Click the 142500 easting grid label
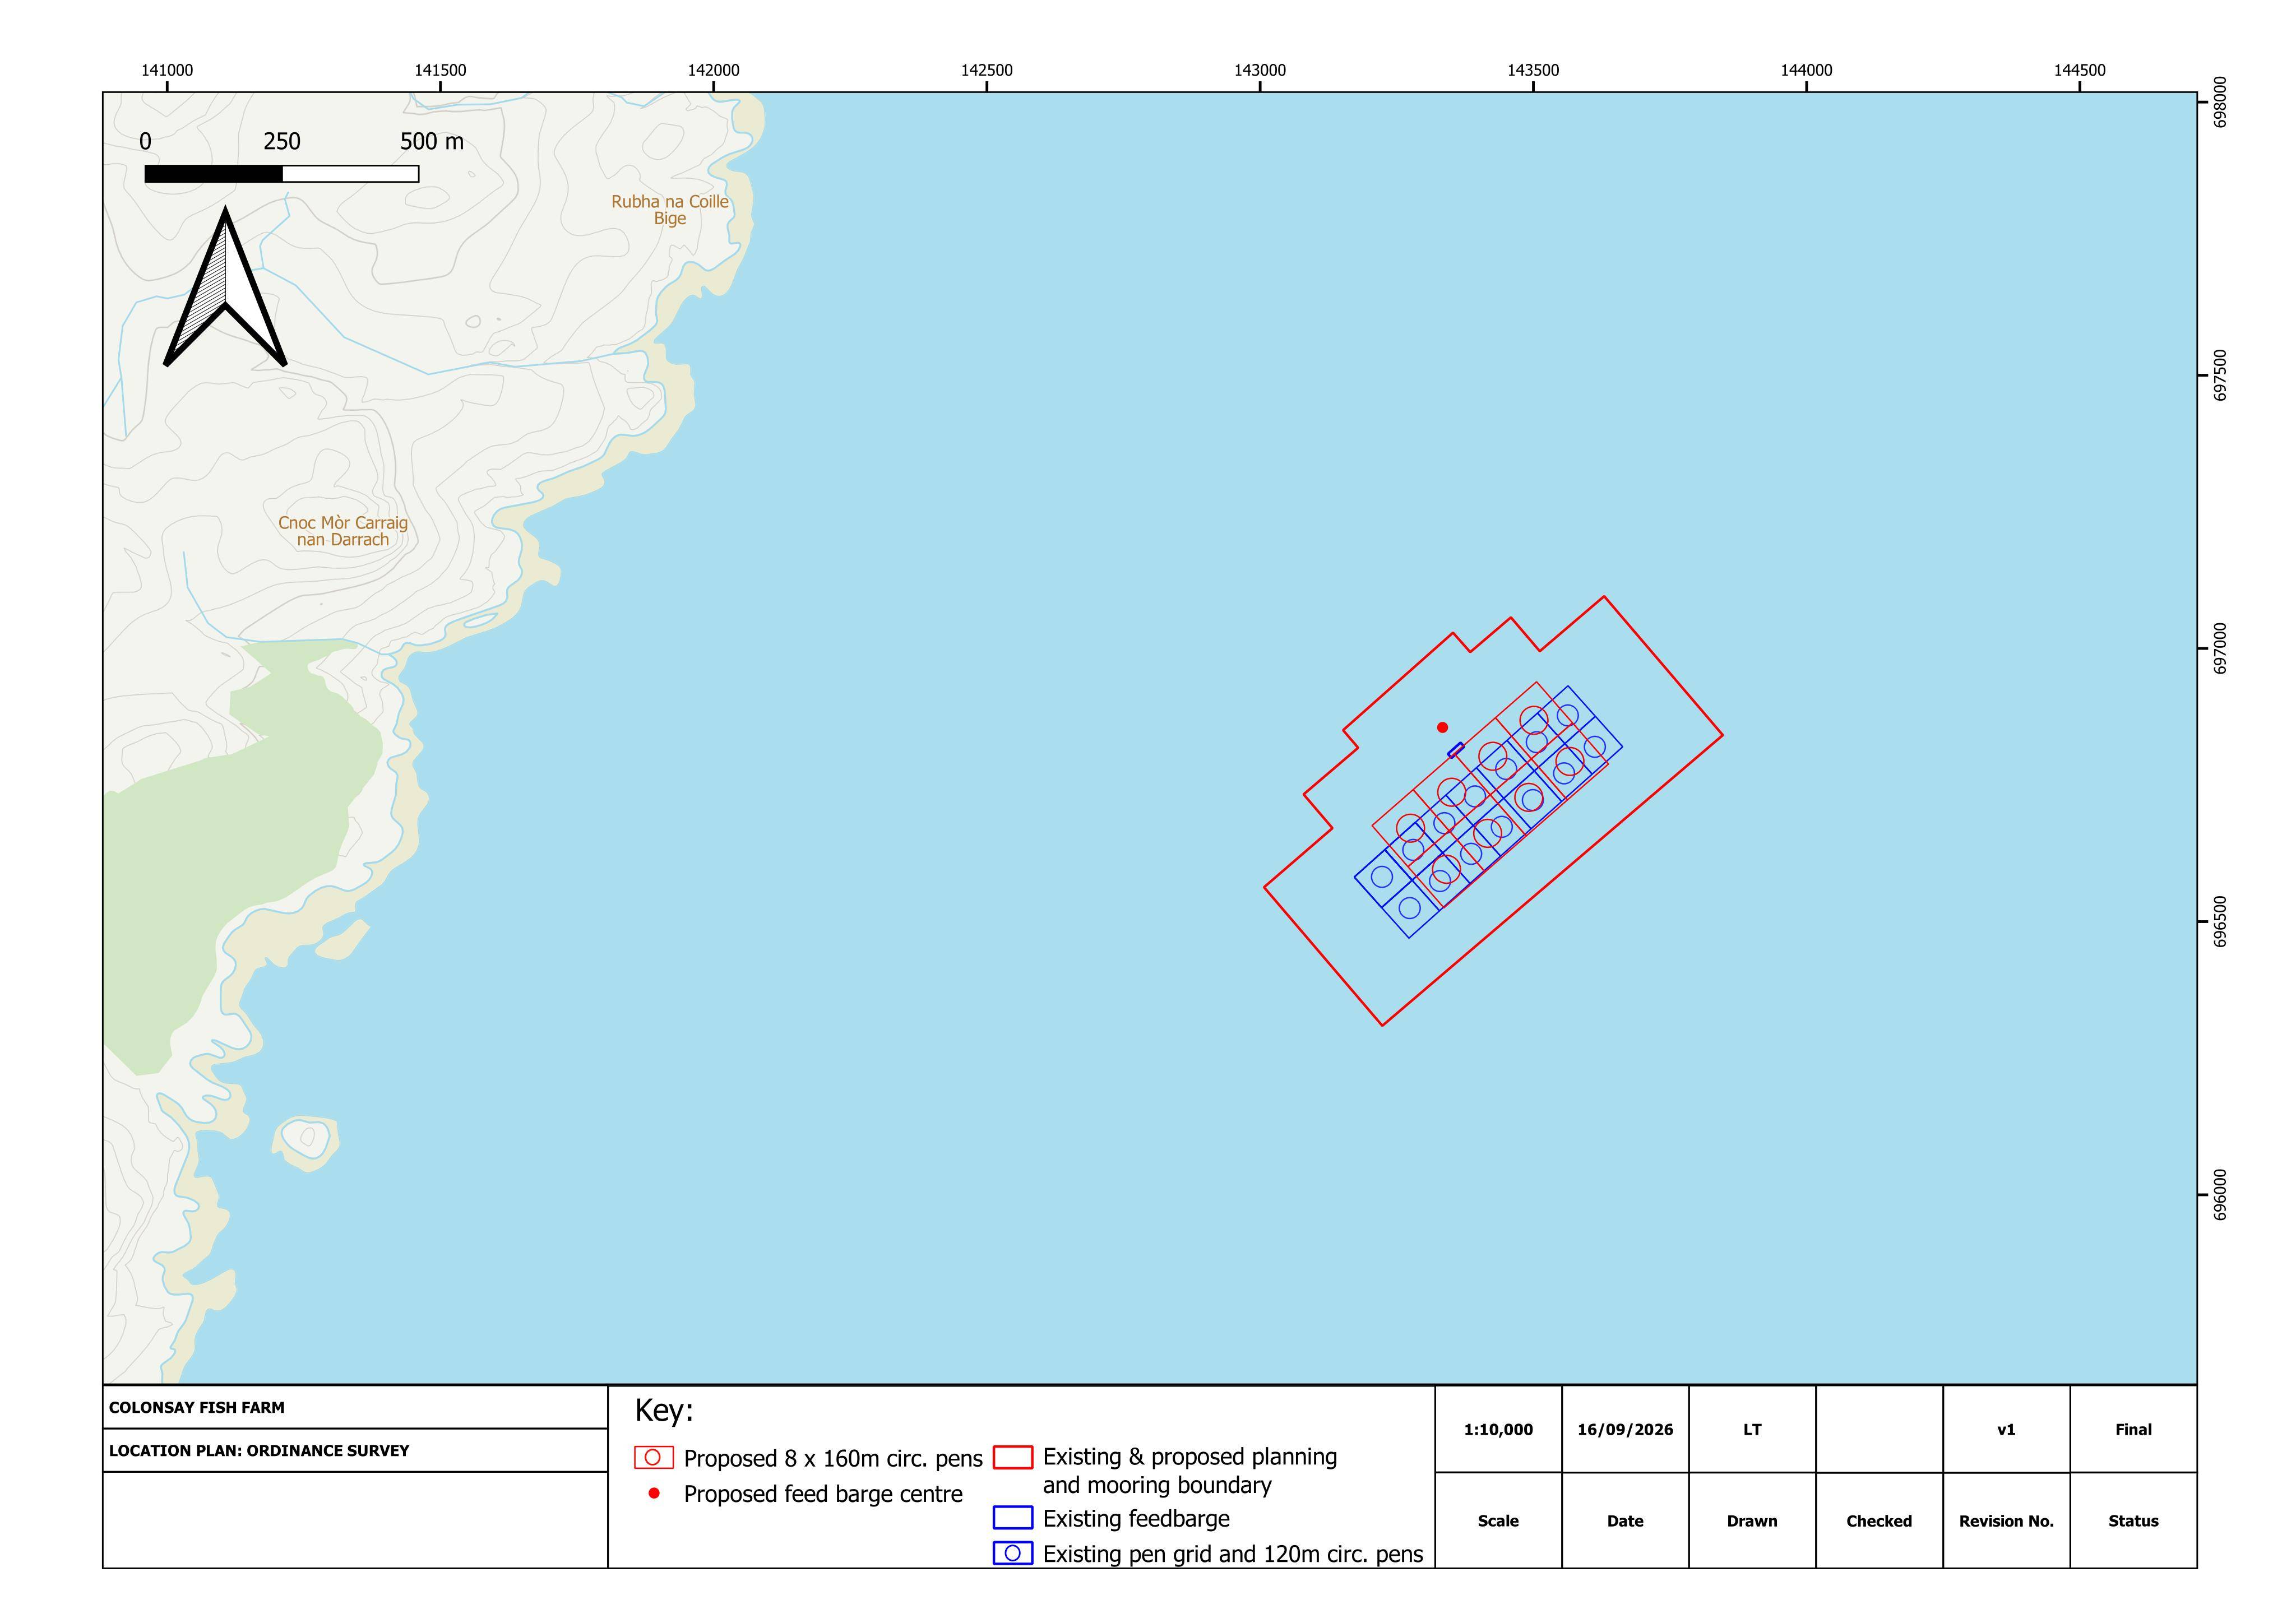 (987, 70)
